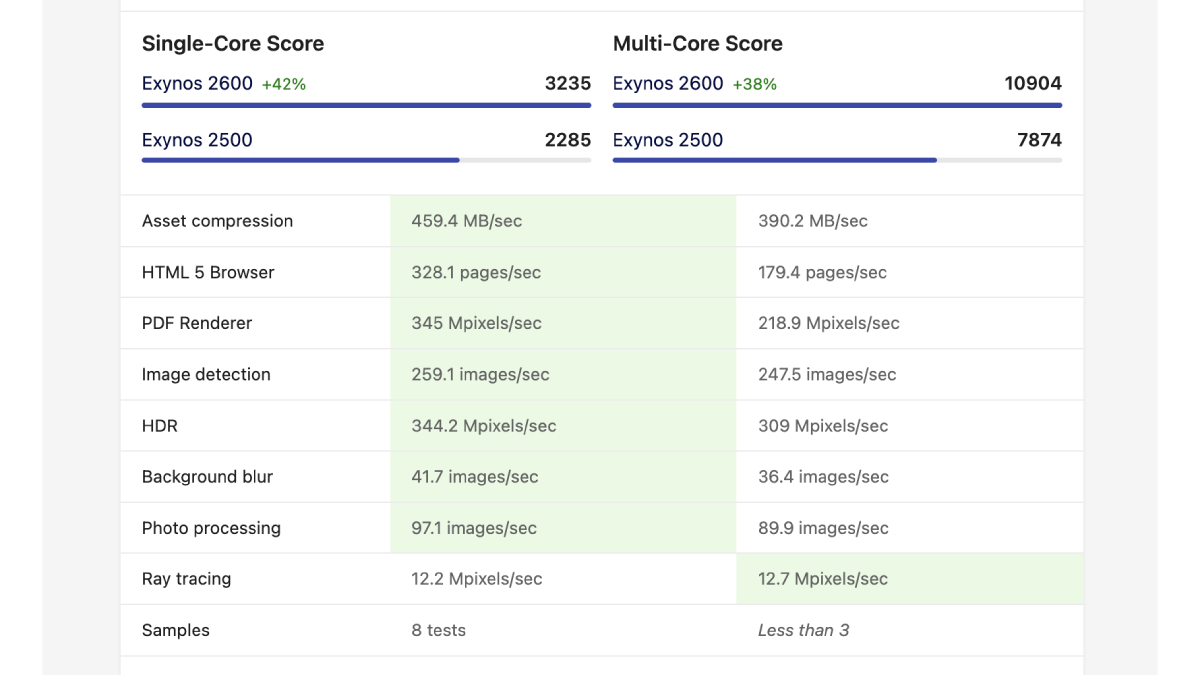The width and height of the screenshot is (1200, 675).
Task: Click the Exynos 2600 multi-core label
Action: point(668,84)
